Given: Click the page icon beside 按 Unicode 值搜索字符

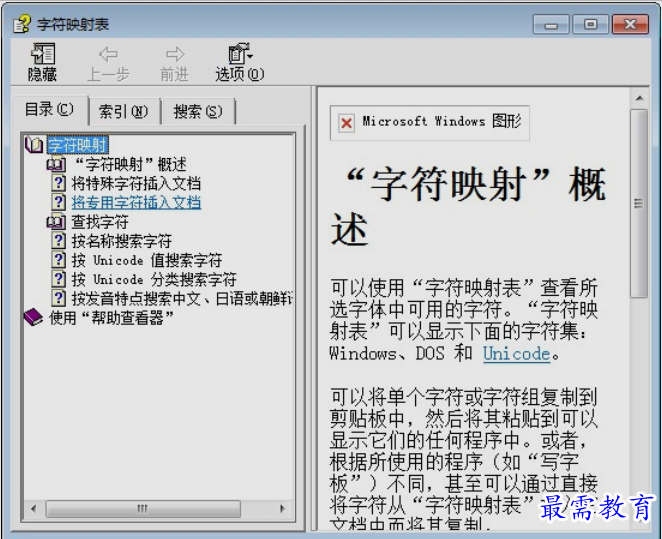Looking at the screenshot, I should [x=58, y=260].
